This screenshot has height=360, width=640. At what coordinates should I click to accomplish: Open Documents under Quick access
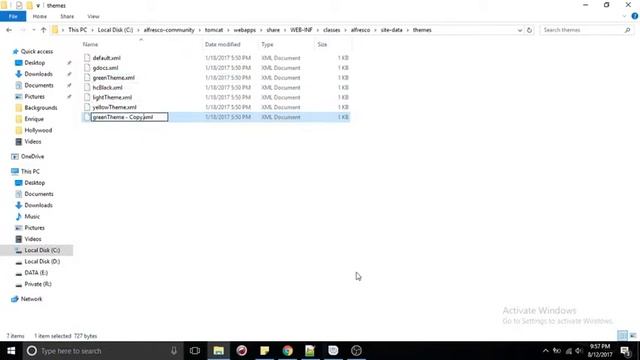(39, 85)
